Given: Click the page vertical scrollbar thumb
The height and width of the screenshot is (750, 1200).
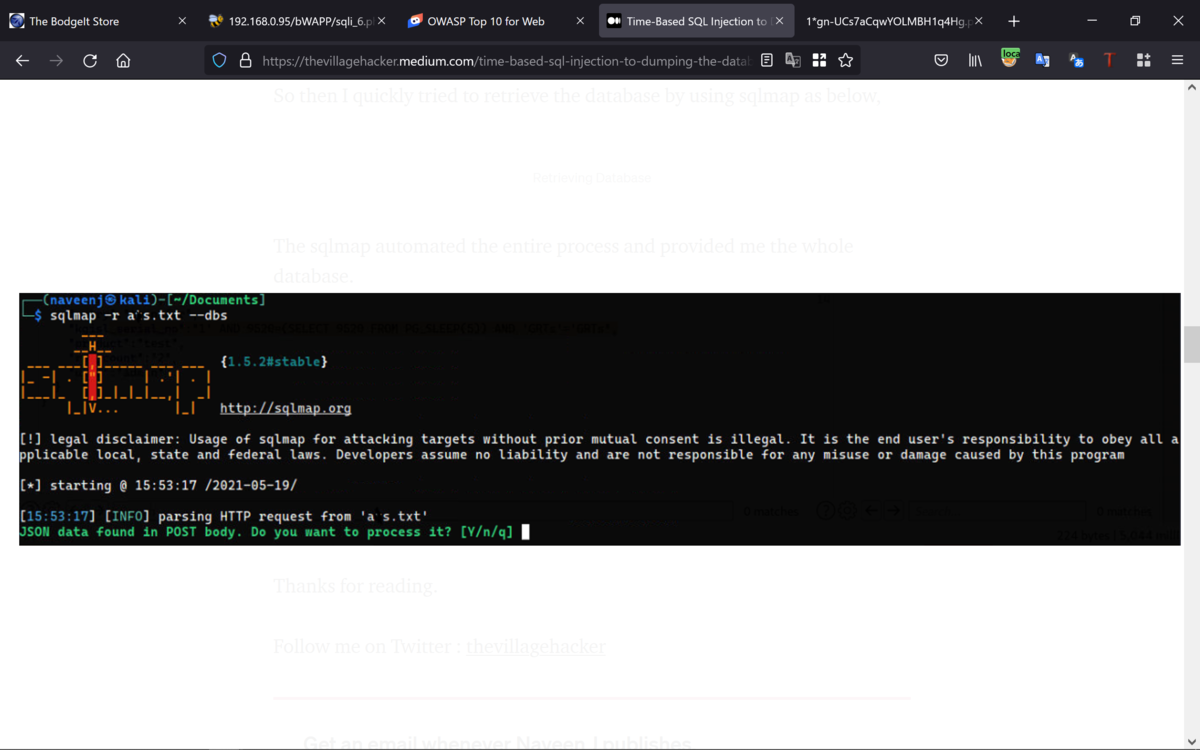Looking at the screenshot, I should coord(1191,344).
